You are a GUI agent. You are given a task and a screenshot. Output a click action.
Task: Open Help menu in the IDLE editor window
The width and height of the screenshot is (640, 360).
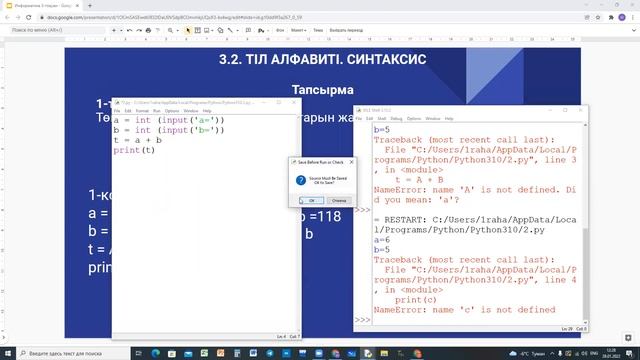pos(207,111)
